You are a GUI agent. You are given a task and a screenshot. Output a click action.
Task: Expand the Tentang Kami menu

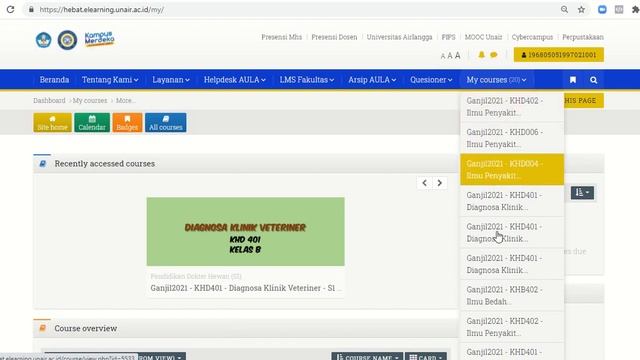[x=110, y=80]
